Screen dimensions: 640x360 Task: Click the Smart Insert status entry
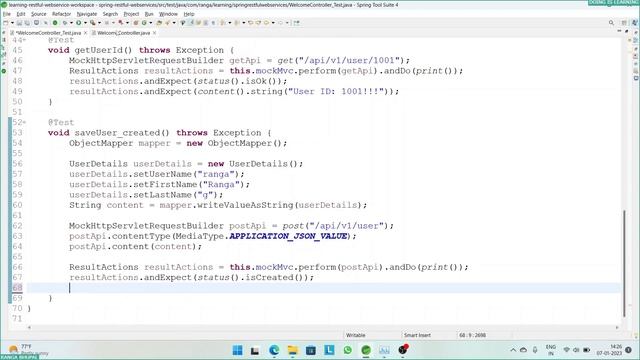[417, 335]
